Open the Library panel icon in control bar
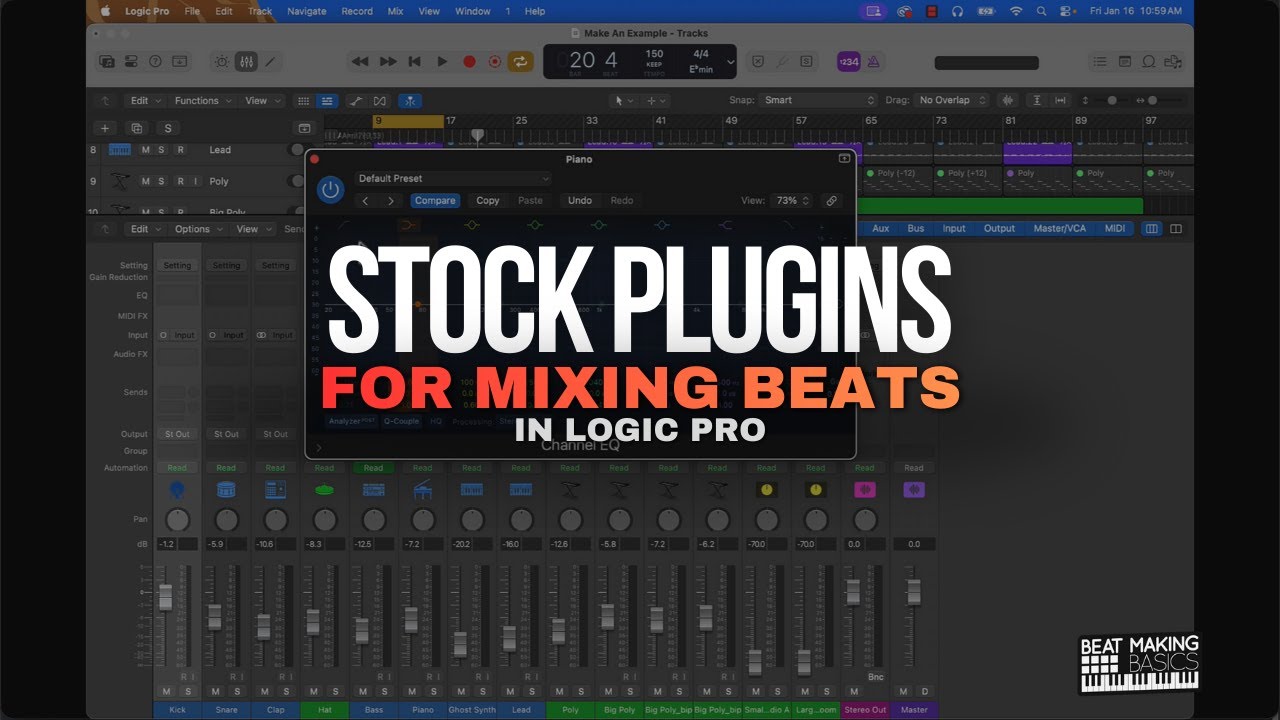 coord(107,61)
